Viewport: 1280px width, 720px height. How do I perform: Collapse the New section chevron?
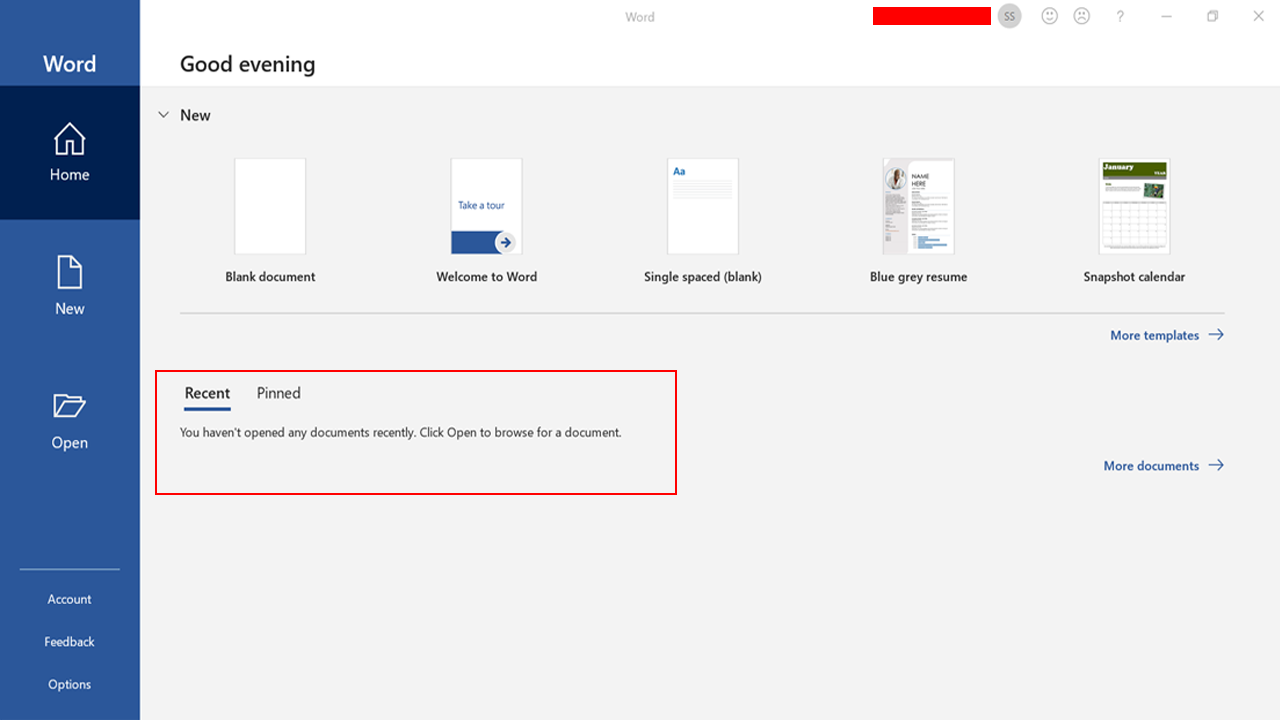pos(163,115)
